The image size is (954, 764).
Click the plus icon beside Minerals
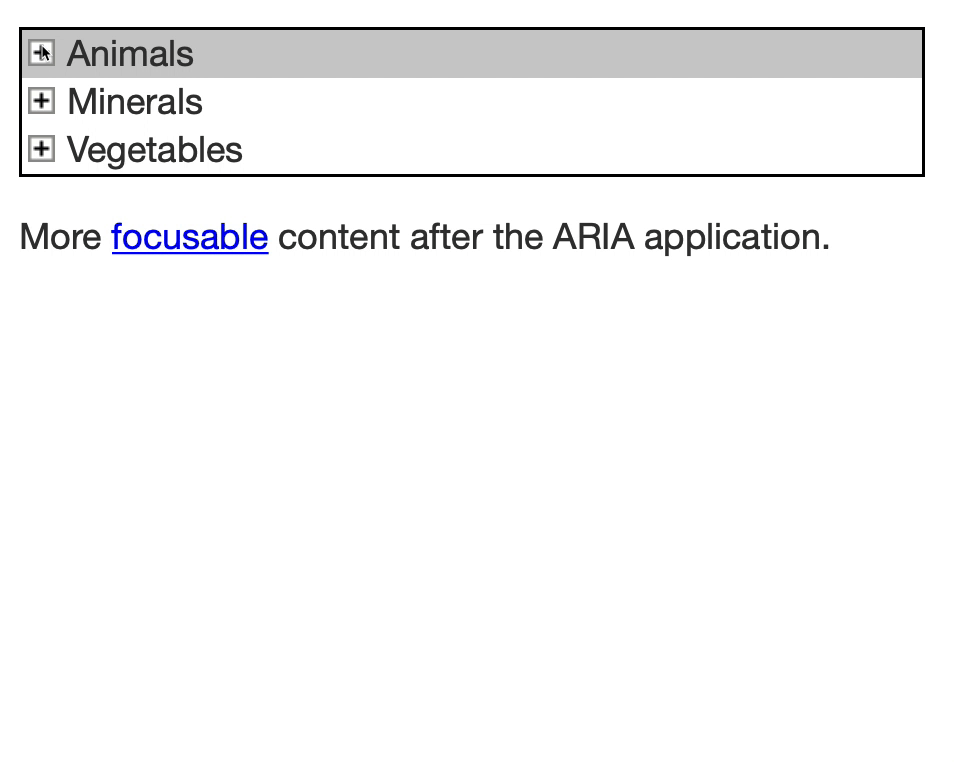[x=41, y=101]
